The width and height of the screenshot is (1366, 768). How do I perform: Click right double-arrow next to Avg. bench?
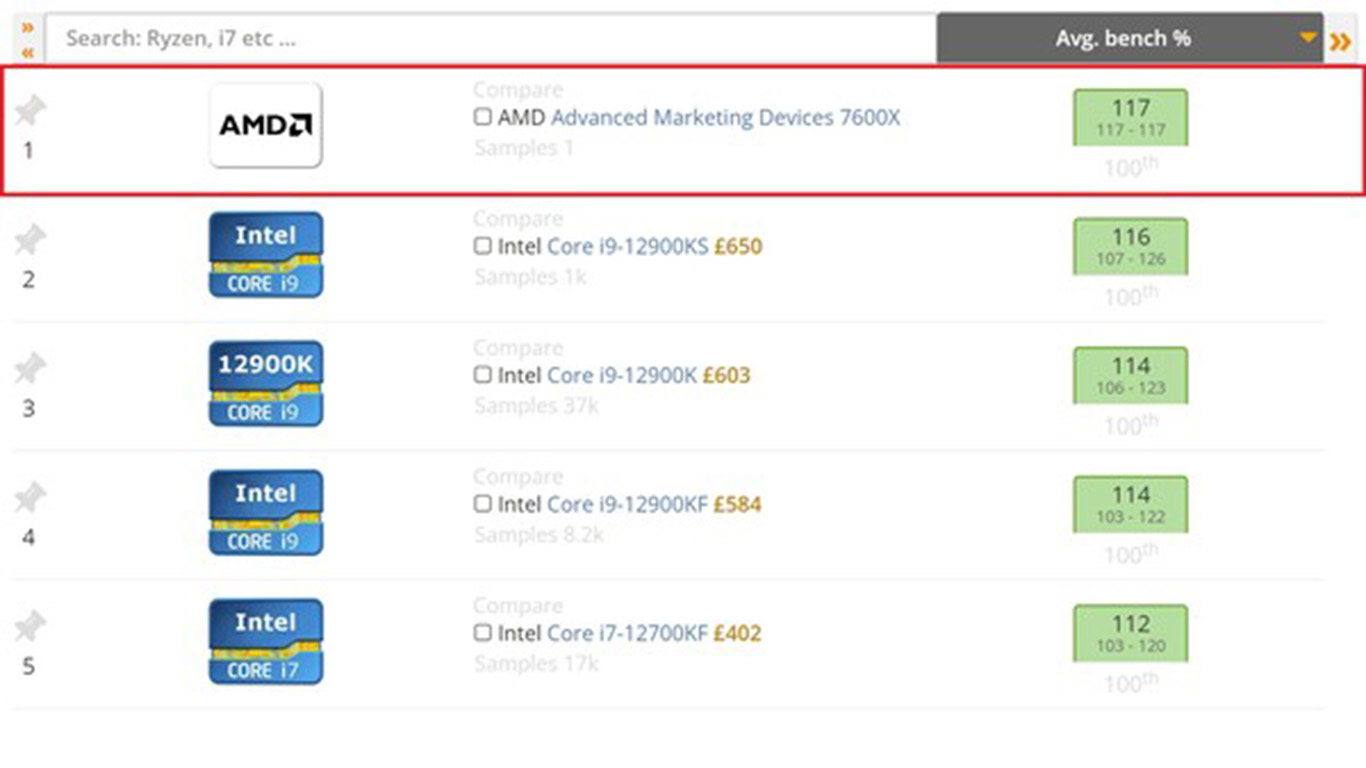tap(1340, 41)
